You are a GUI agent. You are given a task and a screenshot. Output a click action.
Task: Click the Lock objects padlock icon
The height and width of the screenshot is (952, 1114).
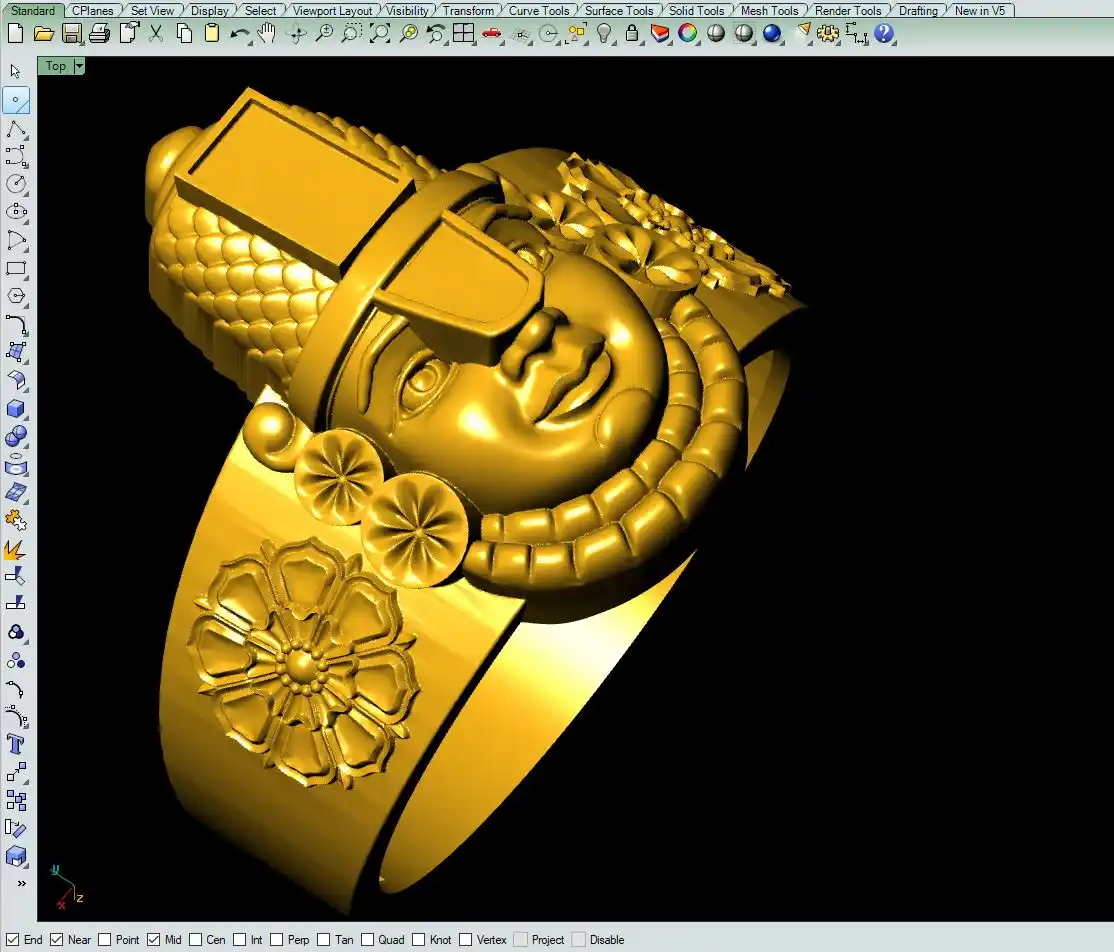632,33
